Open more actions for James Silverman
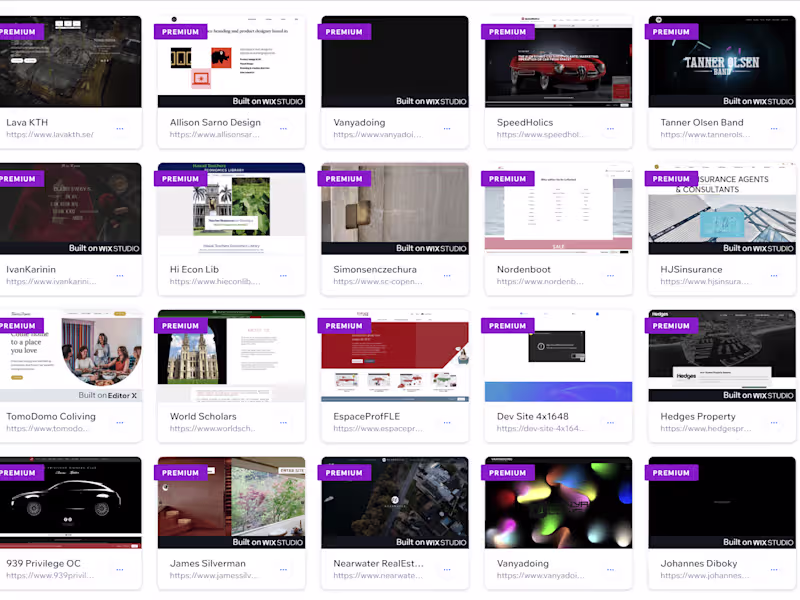This screenshot has height=600, width=800. tap(283, 569)
